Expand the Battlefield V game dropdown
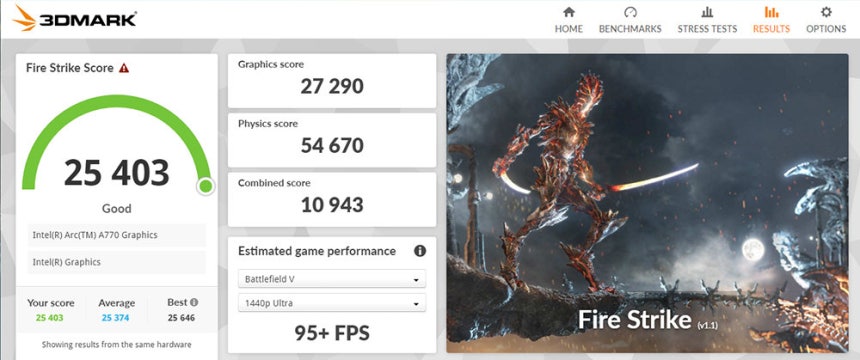This screenshot has height=360, width=860. tap(332, 279)
